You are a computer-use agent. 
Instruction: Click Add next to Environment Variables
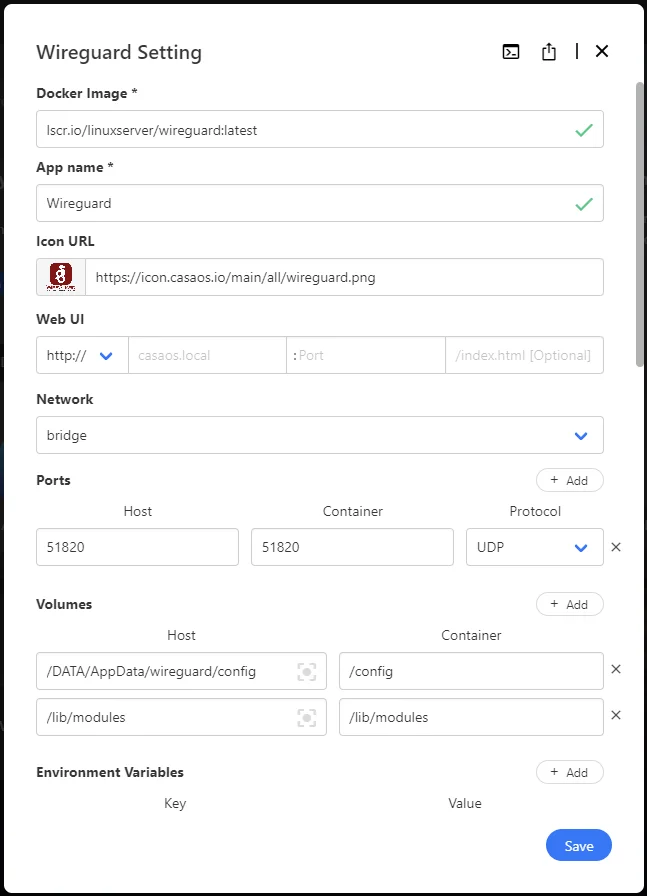[x=569, y=772]
